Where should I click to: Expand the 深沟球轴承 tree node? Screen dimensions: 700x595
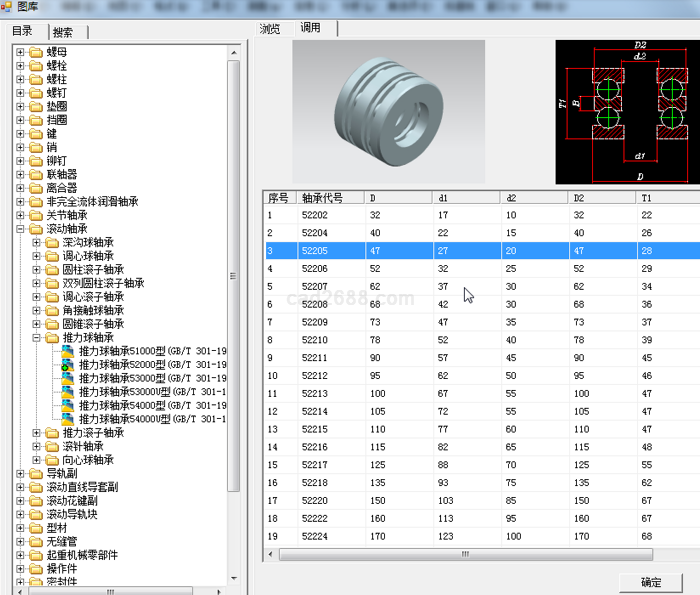pyautogui.click(x=37, y=243)
